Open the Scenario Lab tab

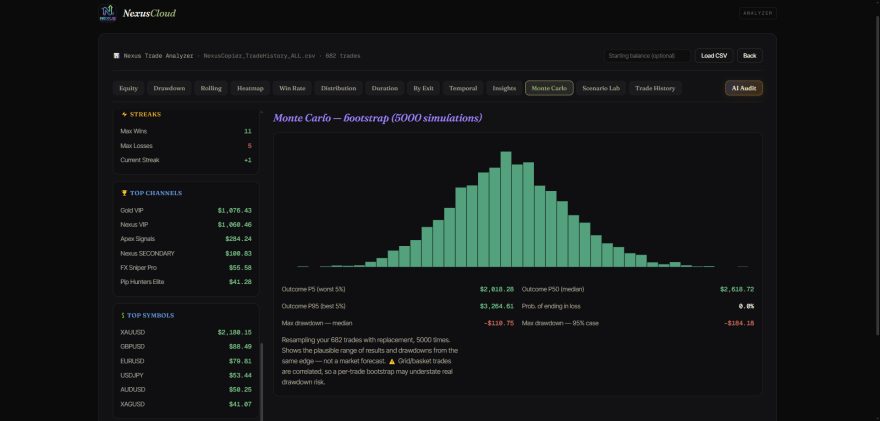(601, 88)
